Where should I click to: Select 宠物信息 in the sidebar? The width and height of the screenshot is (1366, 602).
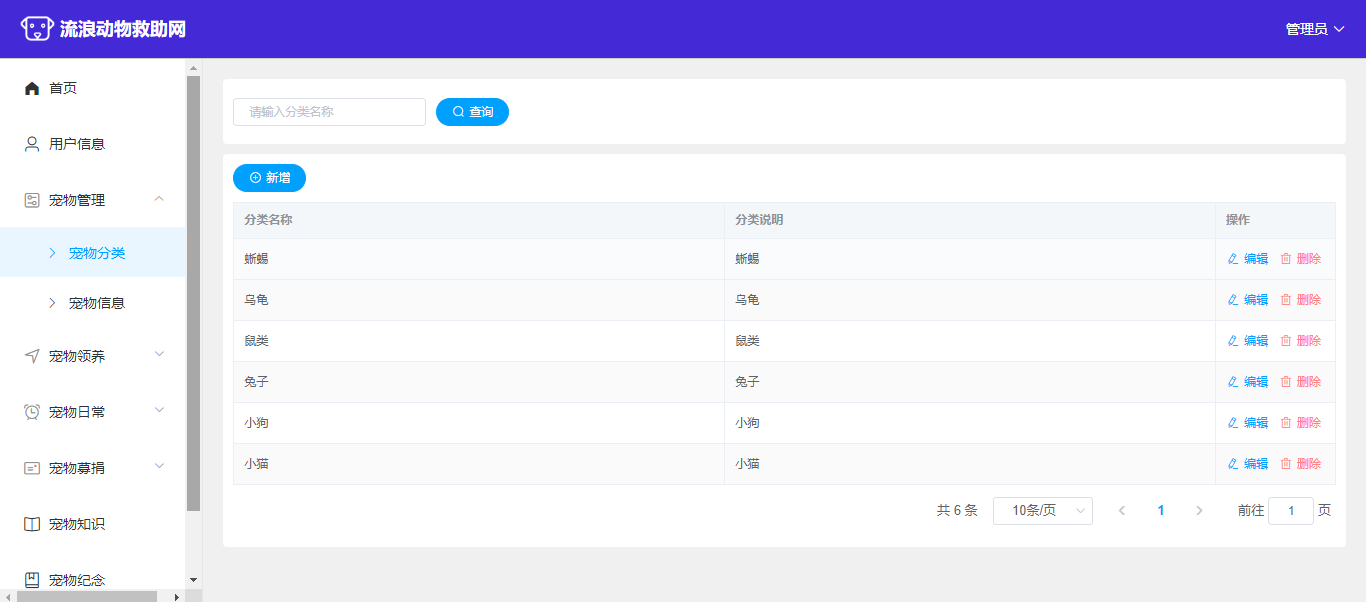(97, 303)
